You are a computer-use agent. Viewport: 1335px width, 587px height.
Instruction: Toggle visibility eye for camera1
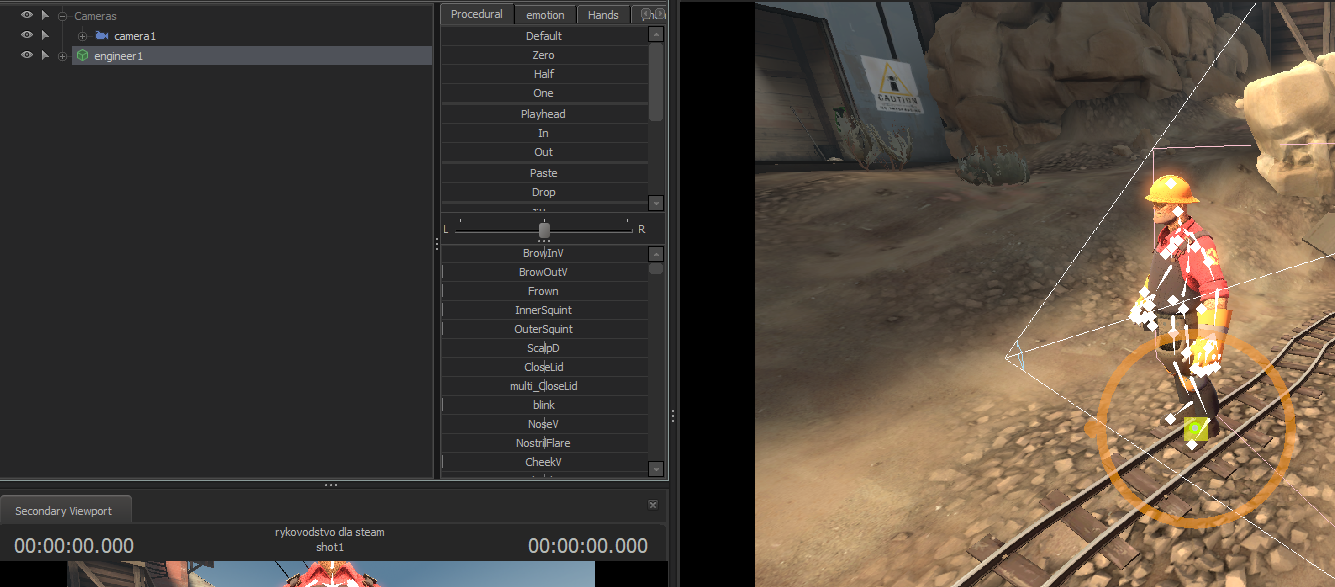pos(26,36)
